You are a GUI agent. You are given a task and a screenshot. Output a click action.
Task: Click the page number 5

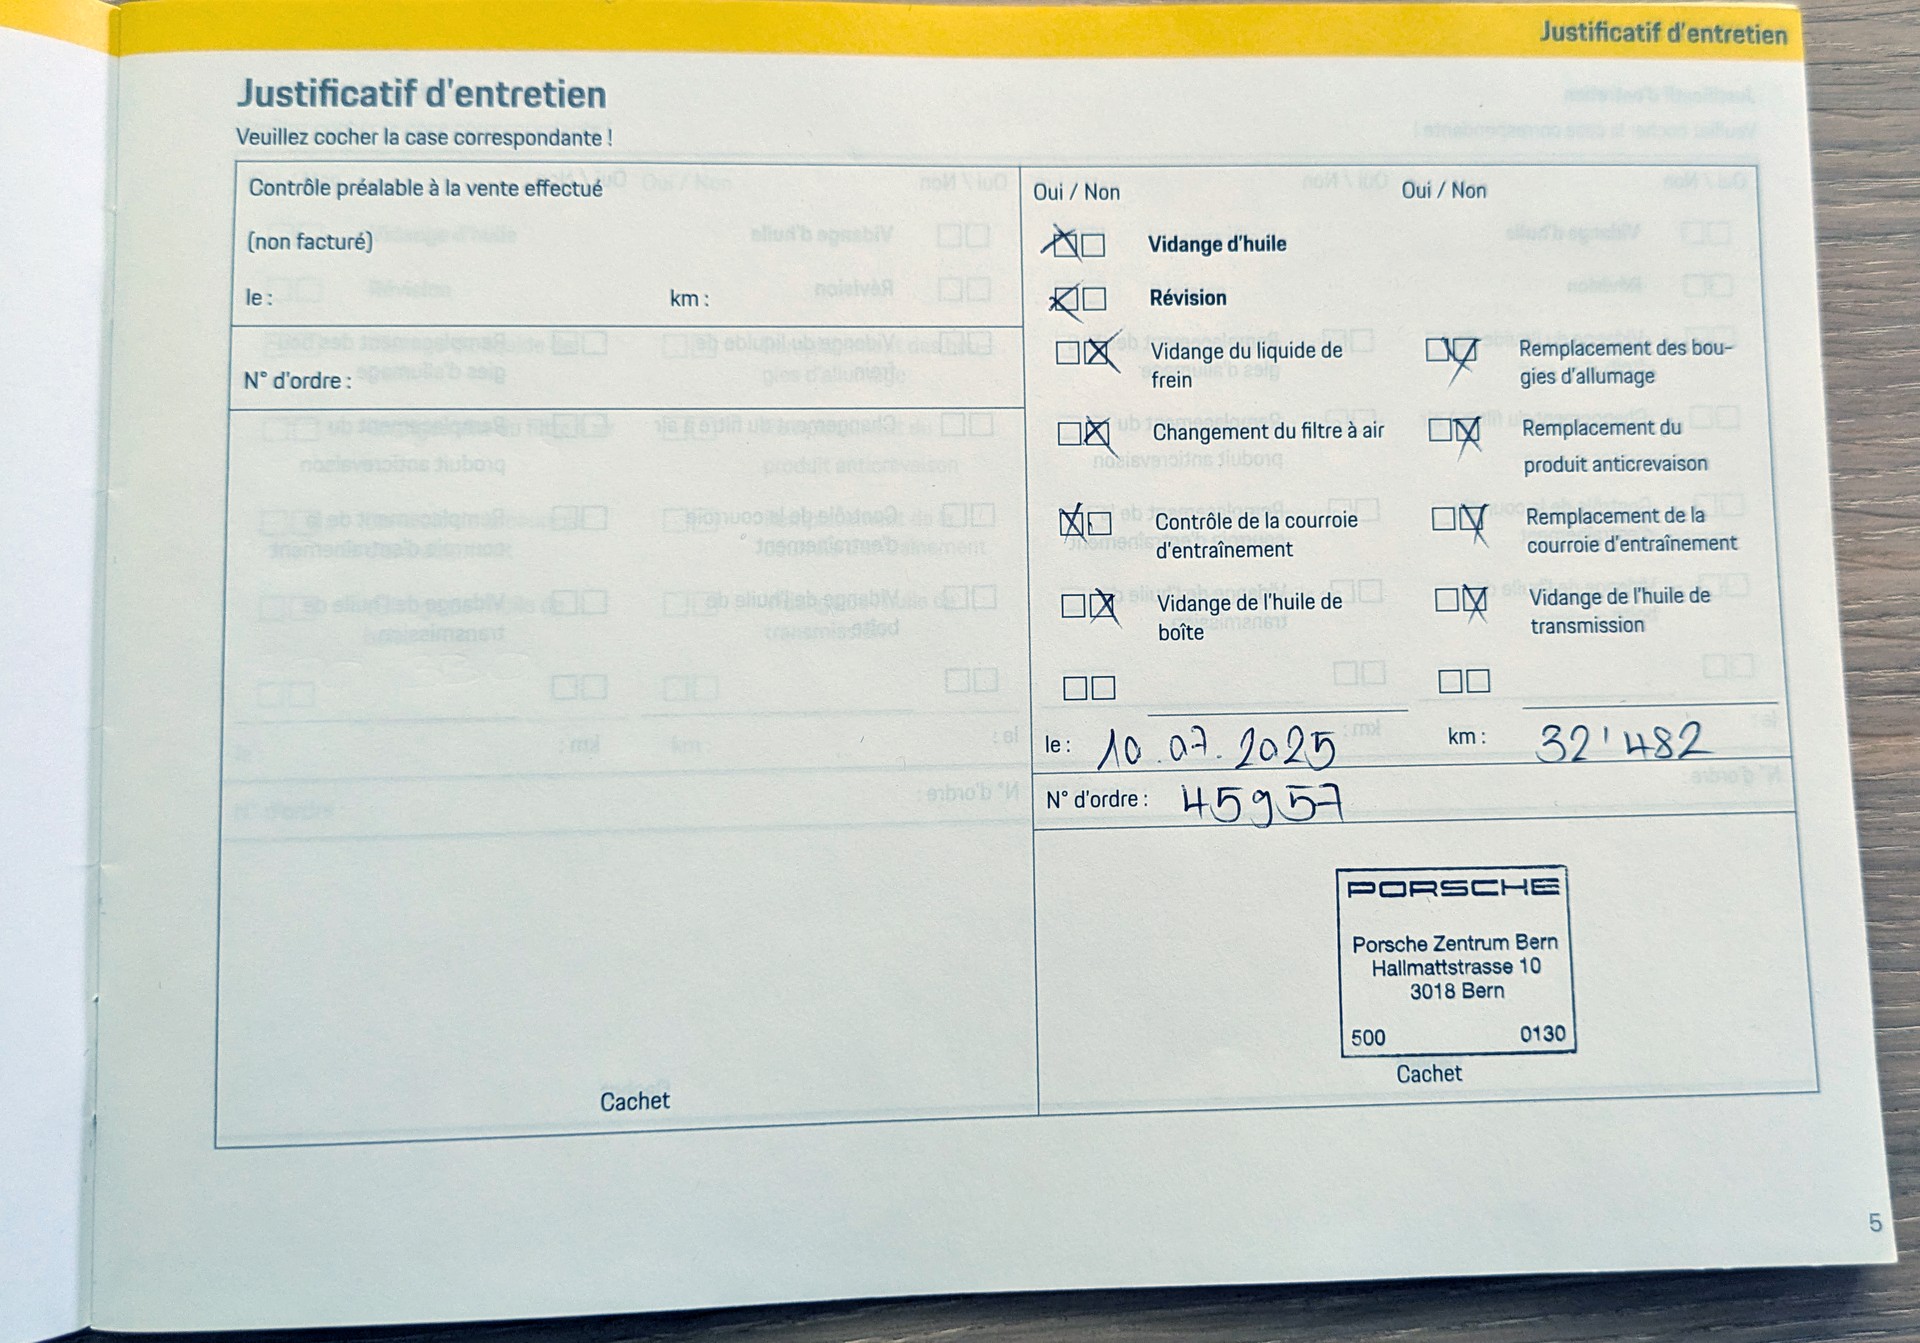1876,1223
